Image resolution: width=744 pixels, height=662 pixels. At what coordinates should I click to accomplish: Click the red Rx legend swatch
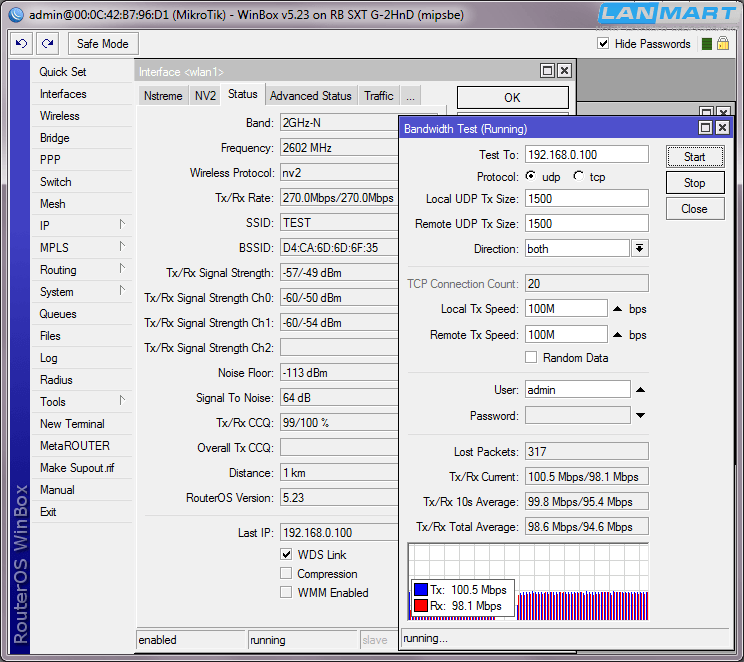pyautogui.click(x=421, y=606)
